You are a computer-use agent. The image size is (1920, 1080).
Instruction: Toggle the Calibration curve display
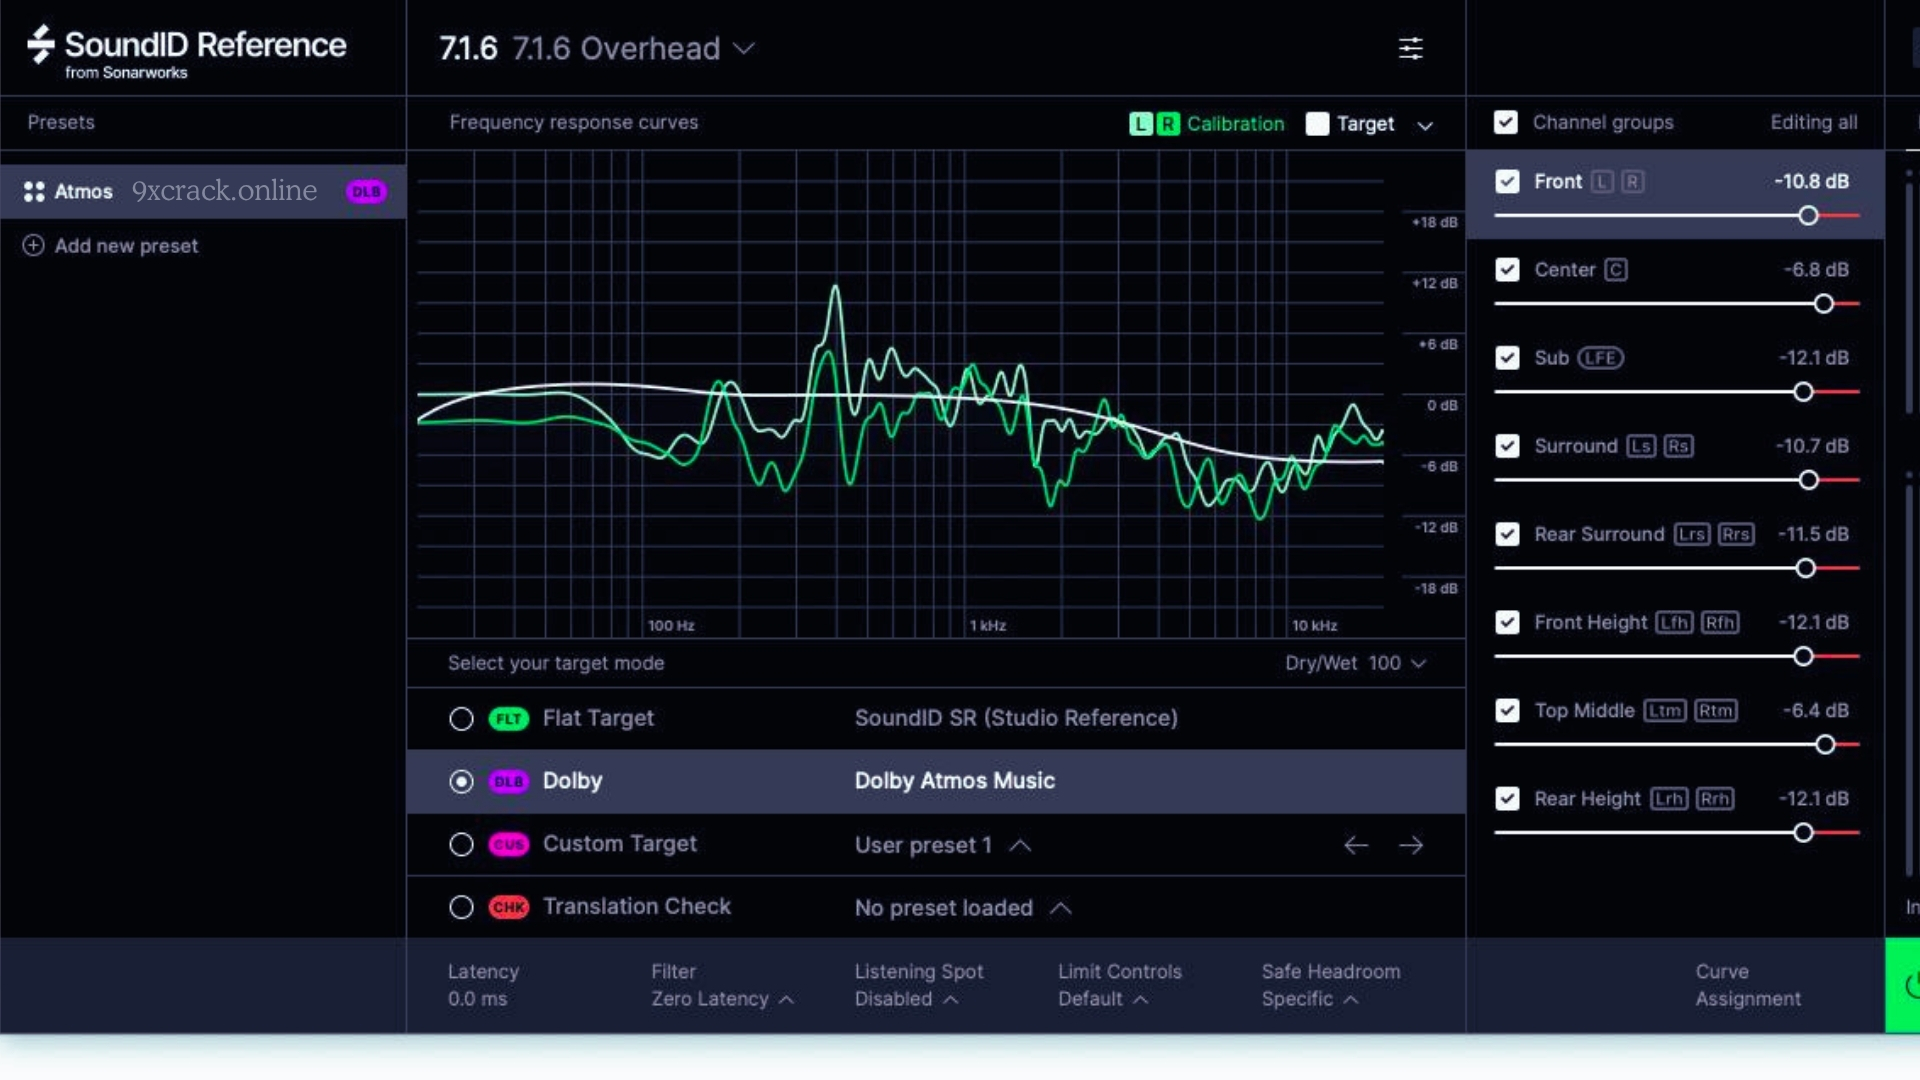tap(1207, 124)
